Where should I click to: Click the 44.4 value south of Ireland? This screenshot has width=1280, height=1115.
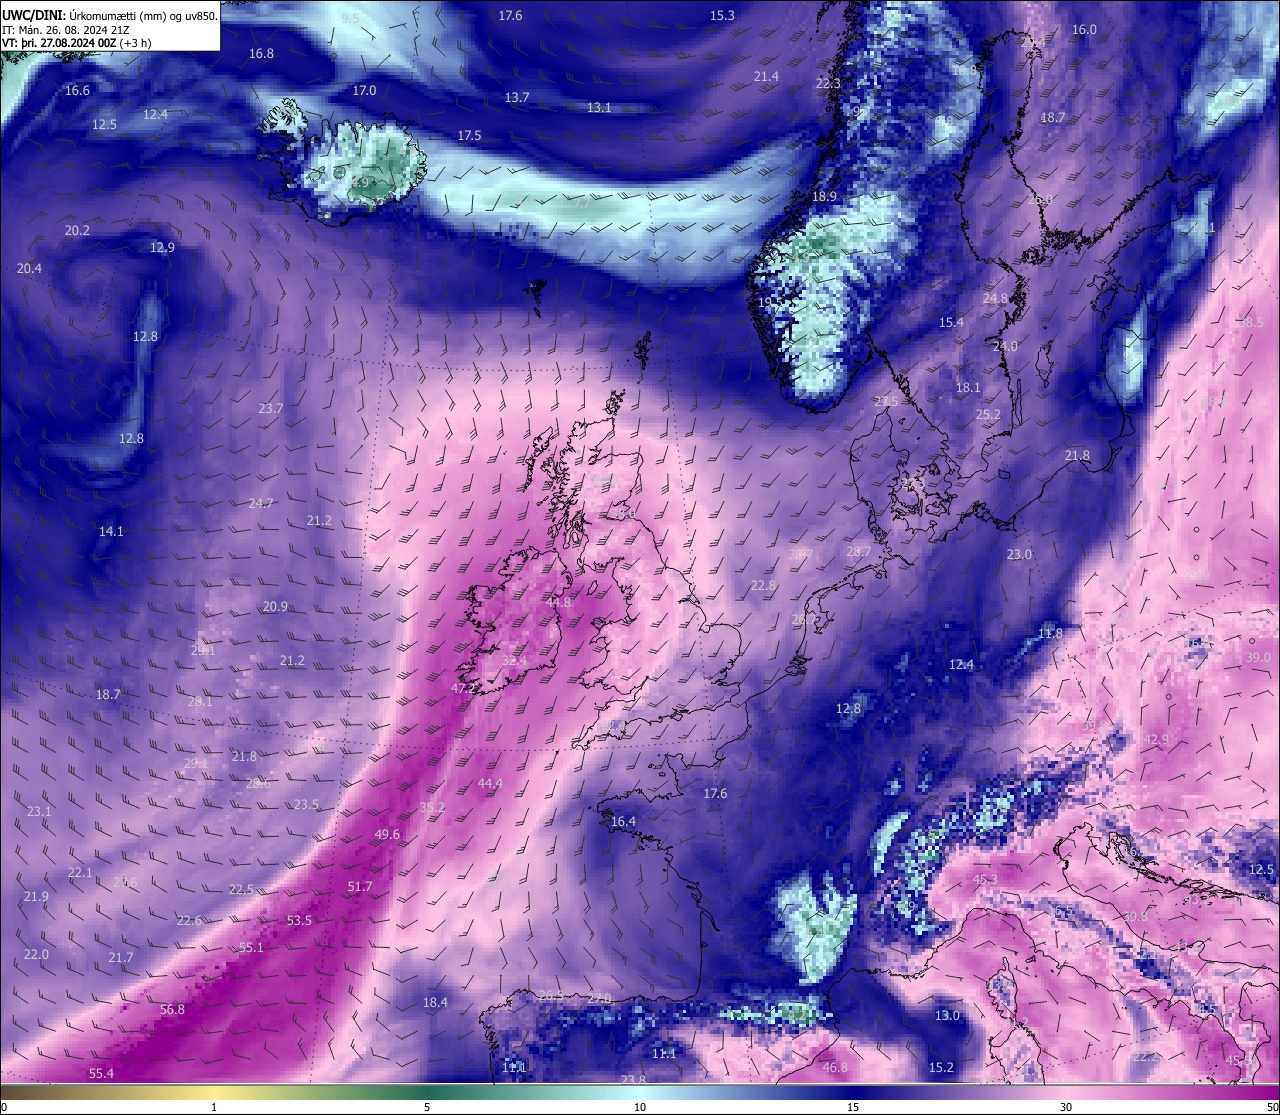click(490, 783)
